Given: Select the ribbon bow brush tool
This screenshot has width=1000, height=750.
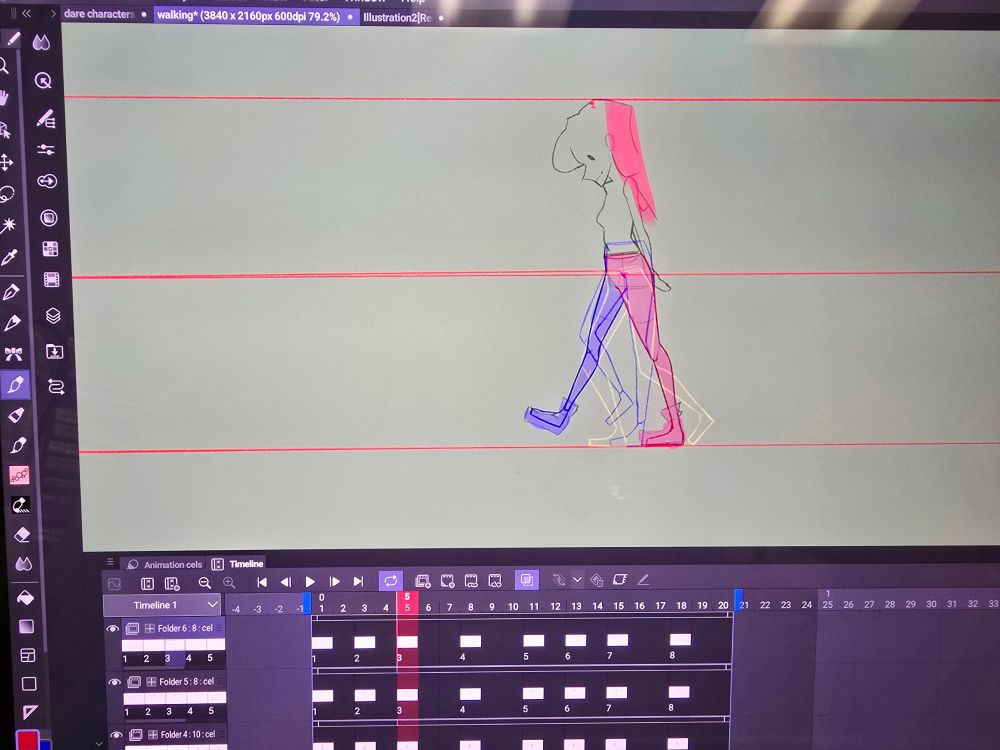Looking at the screenshot, I should pyautogui.click(x=13, y=353).
